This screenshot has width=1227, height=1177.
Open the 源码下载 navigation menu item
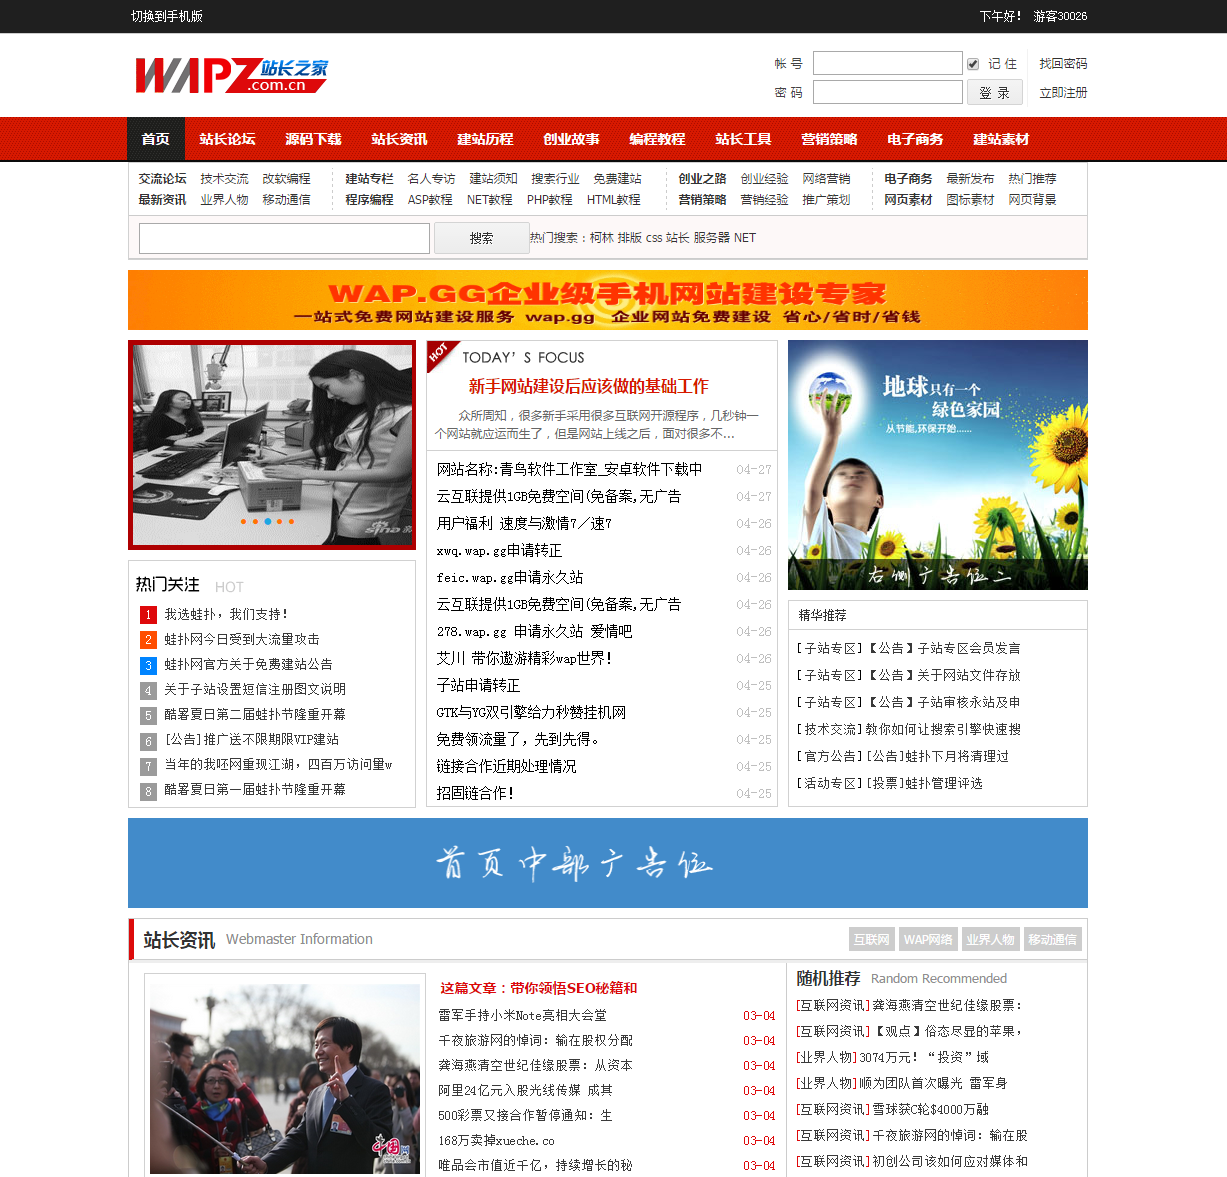[313, 139]
